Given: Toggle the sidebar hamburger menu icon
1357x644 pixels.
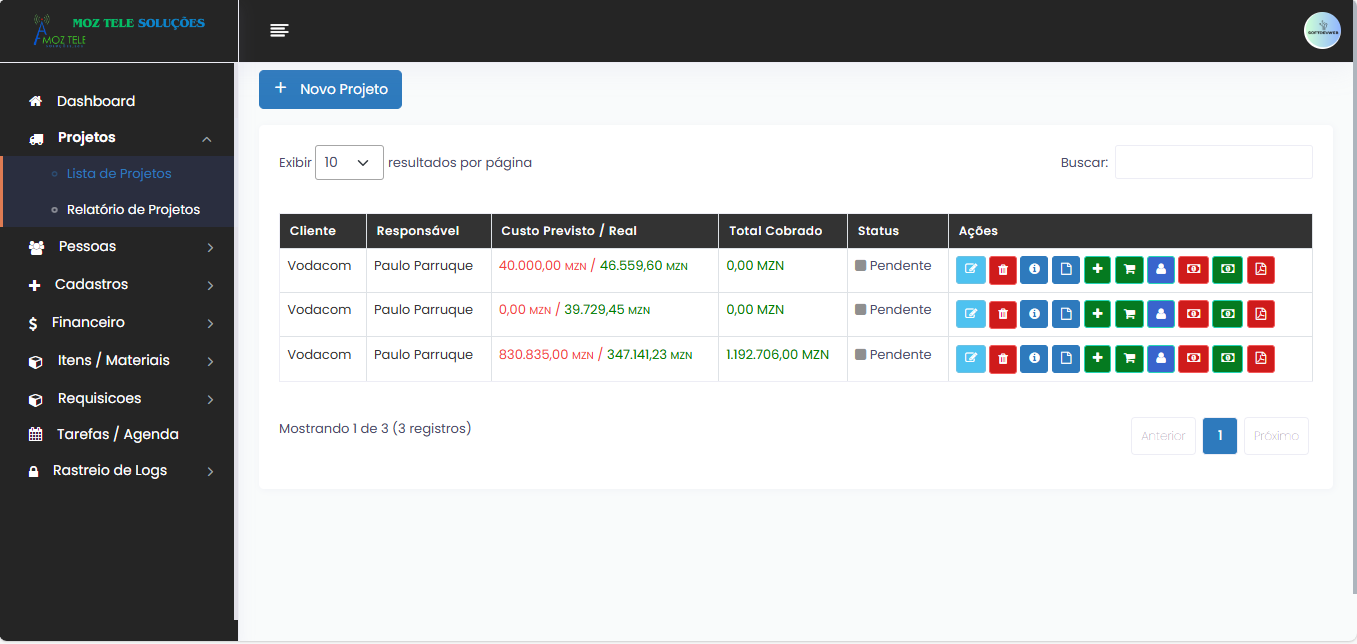Looking at the screenshot, I should click(279, 29).
